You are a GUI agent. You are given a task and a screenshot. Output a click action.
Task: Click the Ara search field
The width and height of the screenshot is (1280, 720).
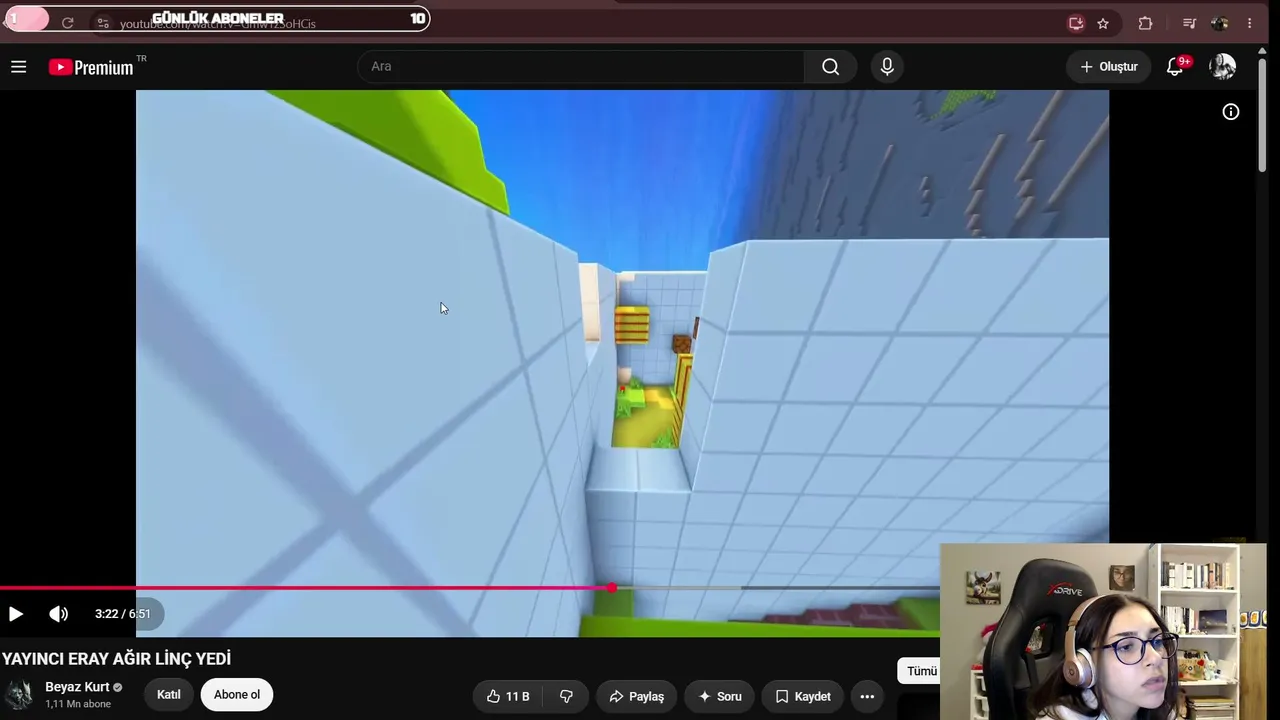pos(581,67)
